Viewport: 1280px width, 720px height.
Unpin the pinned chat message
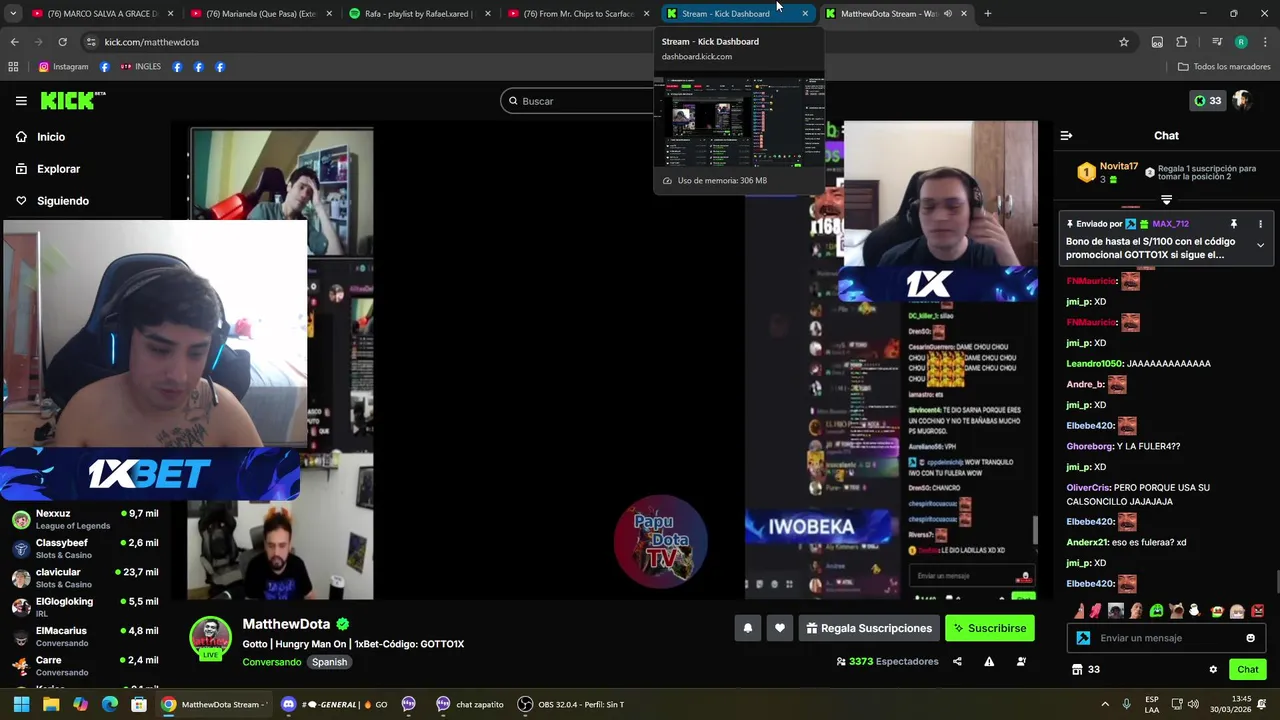[x=1234, y=224]
